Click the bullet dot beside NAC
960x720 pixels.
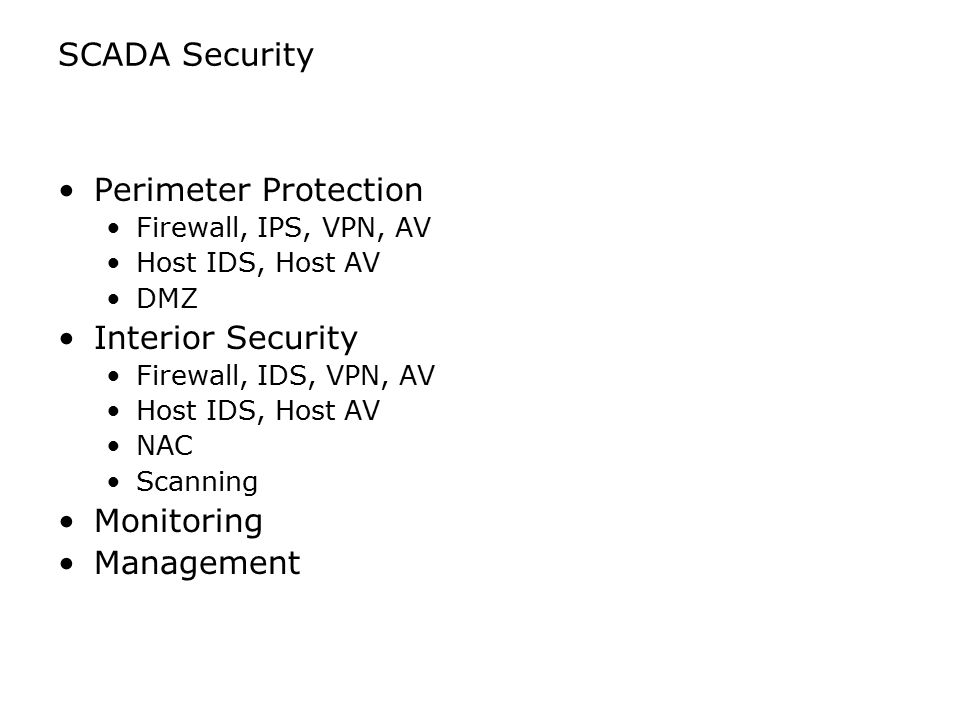click(113, 446)
